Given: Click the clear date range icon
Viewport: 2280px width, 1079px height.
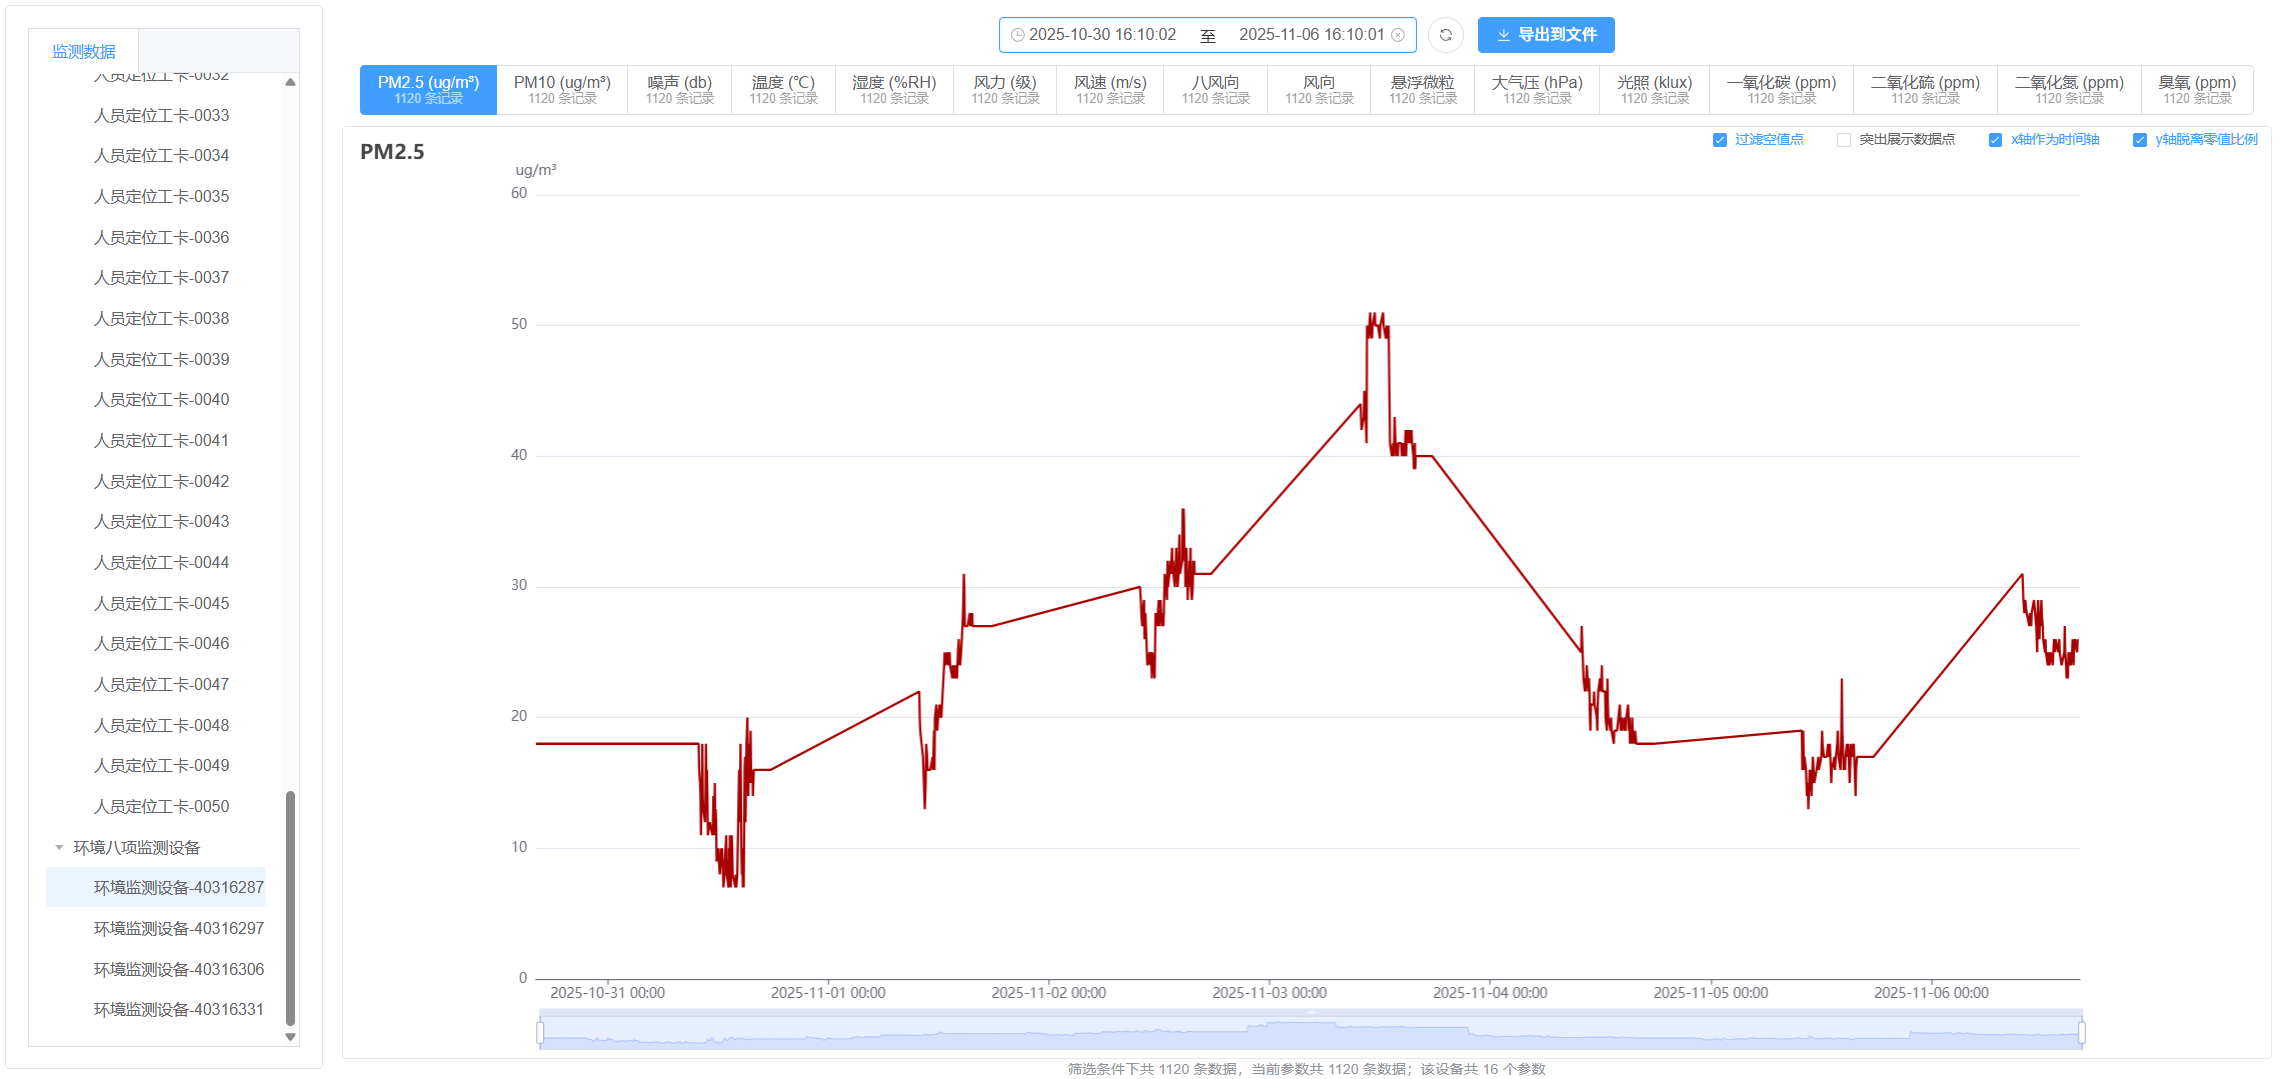Looking at the screenshot, I should tap(1398, 35).
